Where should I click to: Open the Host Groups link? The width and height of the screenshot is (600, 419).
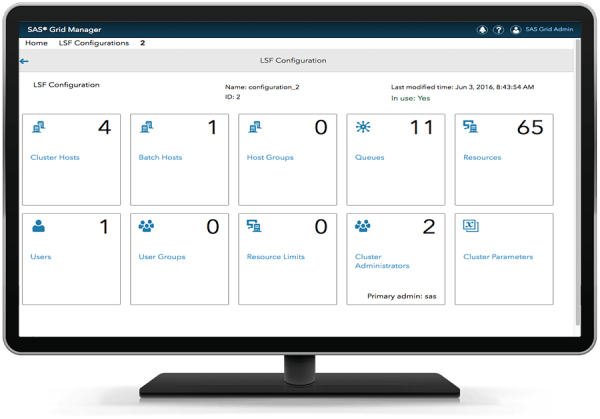270,157
